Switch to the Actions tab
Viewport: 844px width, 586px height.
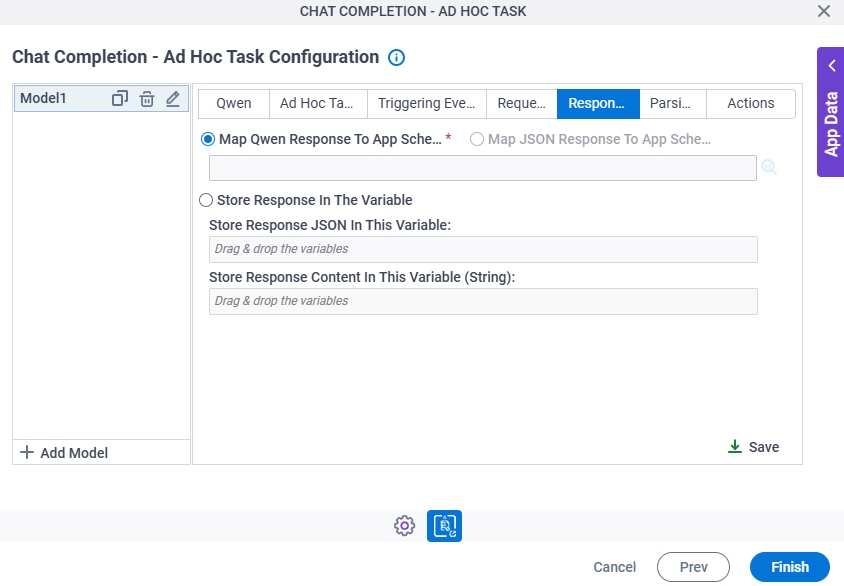click(x=750, y=103)
